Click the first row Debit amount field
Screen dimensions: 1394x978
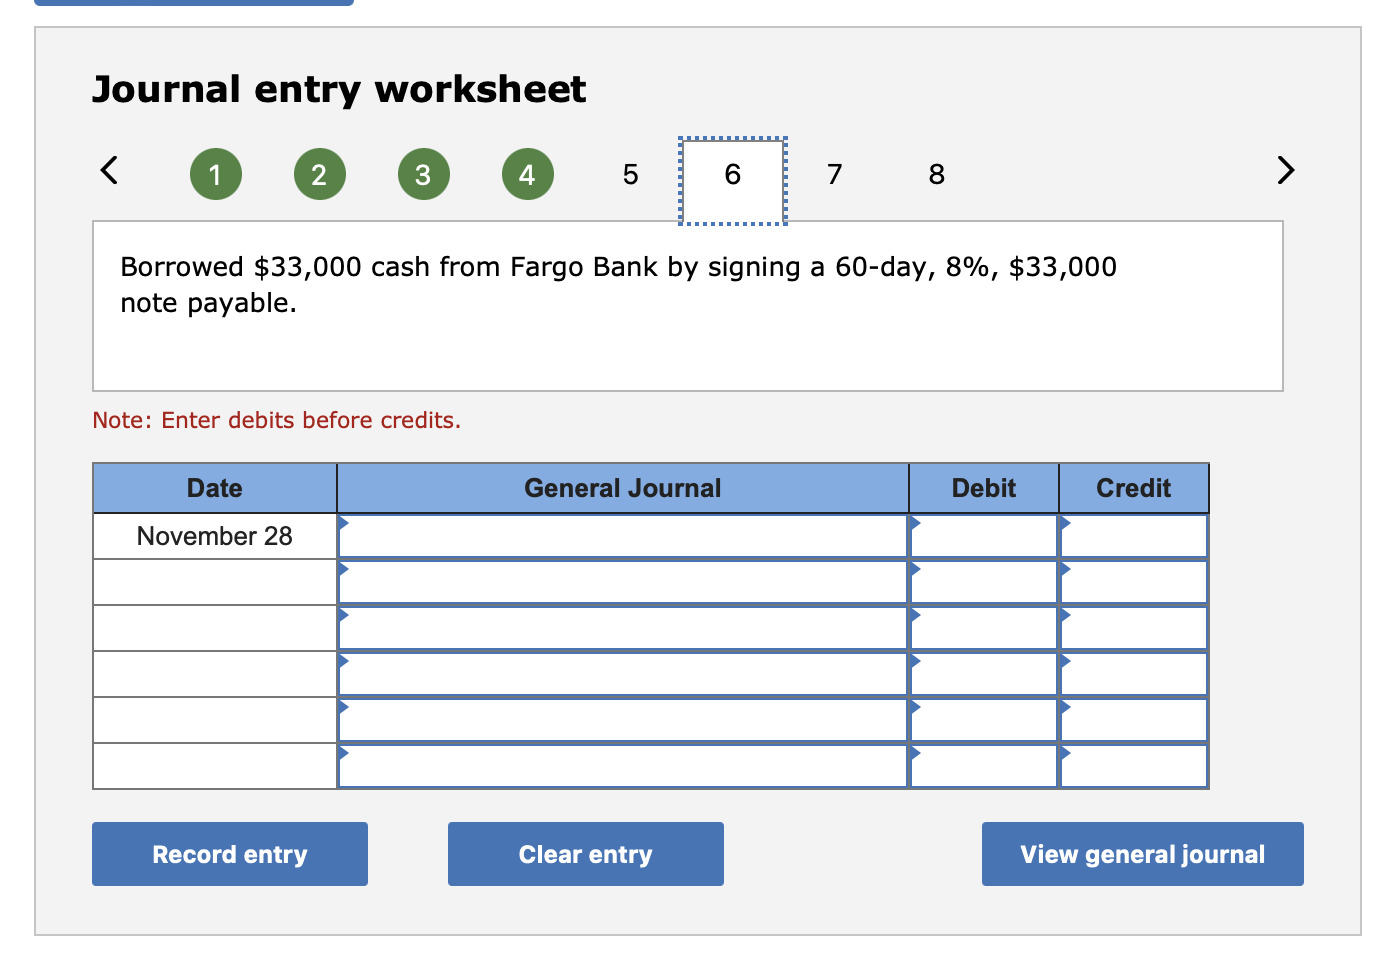(985, 536)
